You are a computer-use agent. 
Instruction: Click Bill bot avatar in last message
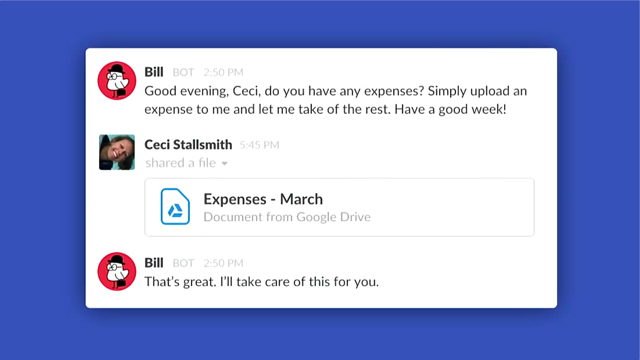click(x=117, y=271)
